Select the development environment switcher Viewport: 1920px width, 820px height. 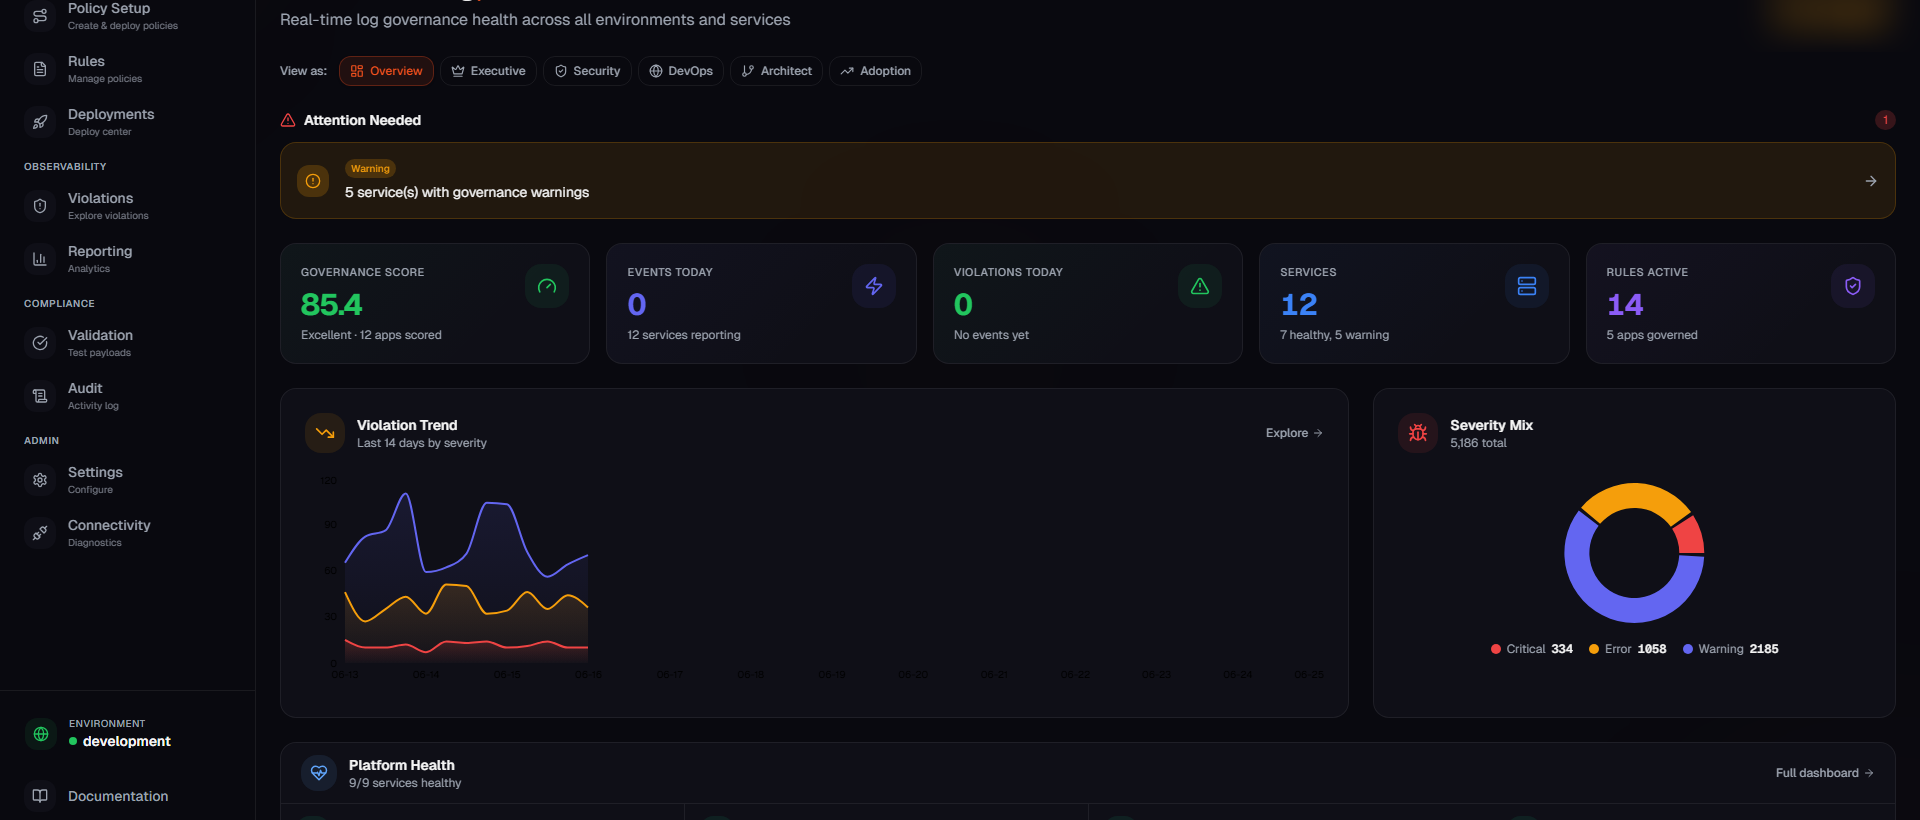click(127, 734)
